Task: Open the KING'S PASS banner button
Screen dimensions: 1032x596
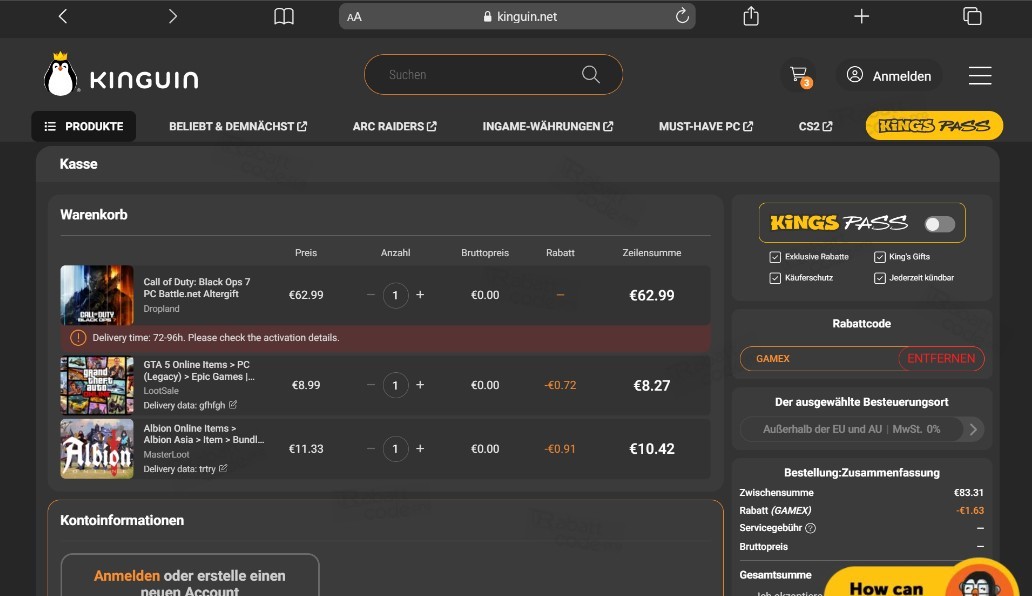Action: click(933, 125)
